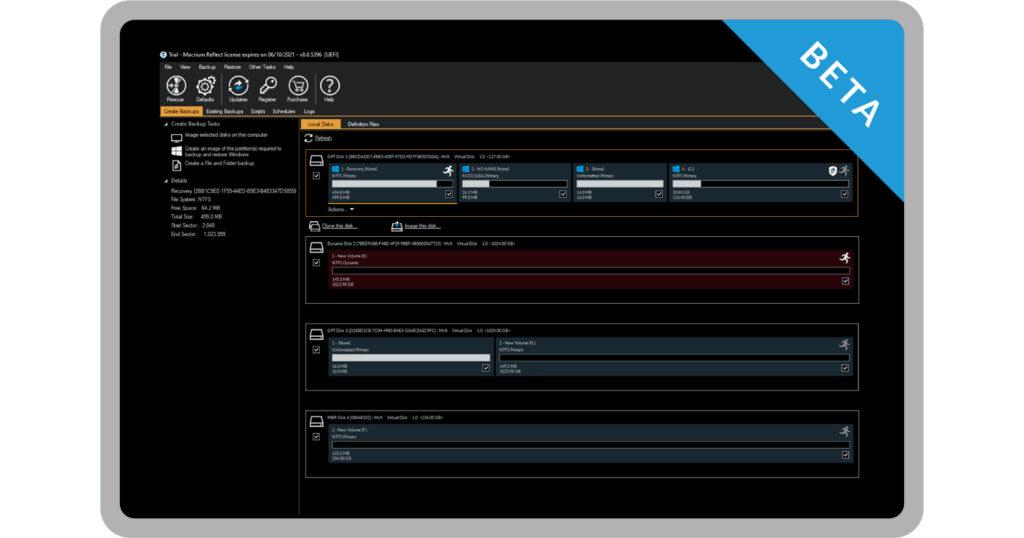Screen dimensions: 1024x538
Task: Collapse the Details section
Action: (x=166, y=181)
